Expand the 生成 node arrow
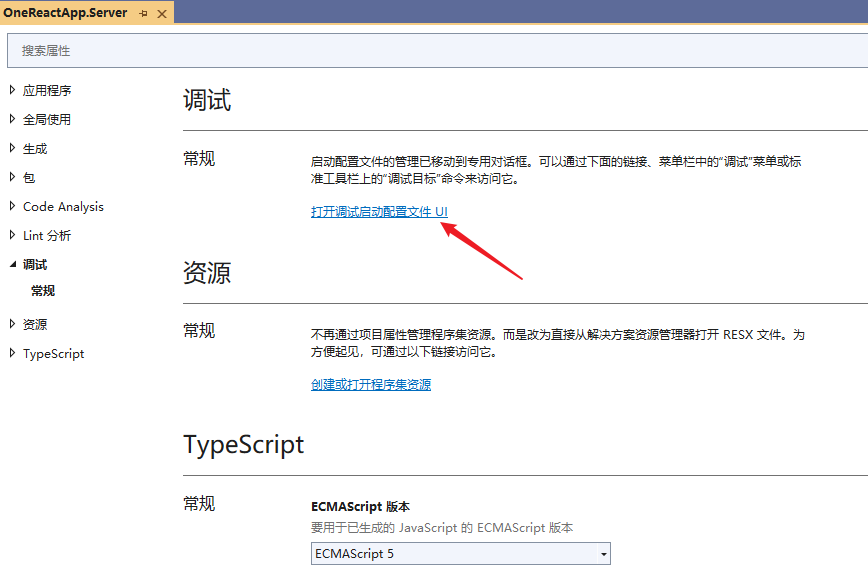Screen dimensions: 868x585 pyautogui.click(x=12, y=148)
